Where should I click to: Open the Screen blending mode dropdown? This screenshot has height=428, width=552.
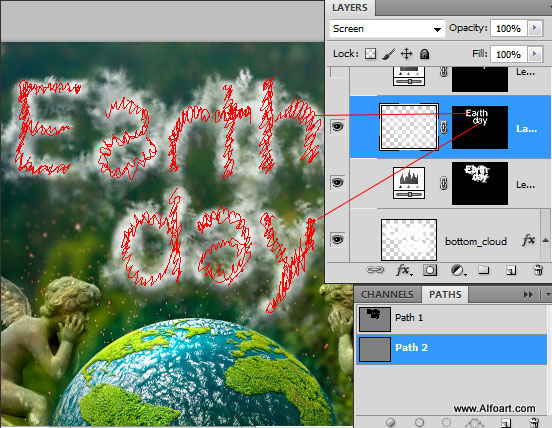(387, 29)
